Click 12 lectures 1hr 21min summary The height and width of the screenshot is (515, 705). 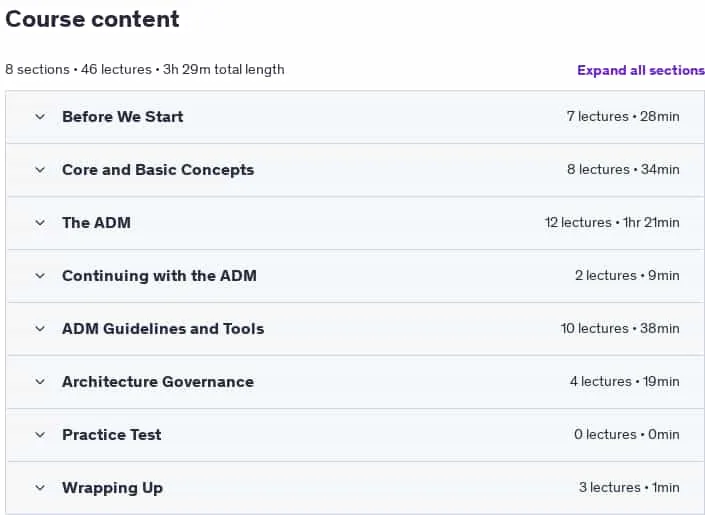[612, 223]
